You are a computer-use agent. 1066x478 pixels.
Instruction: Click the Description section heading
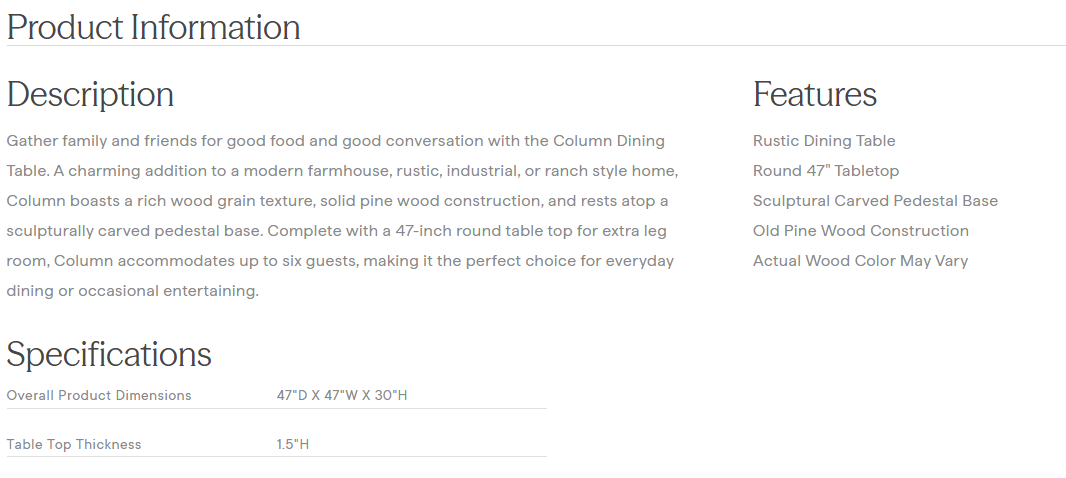[x=90, y=95]
